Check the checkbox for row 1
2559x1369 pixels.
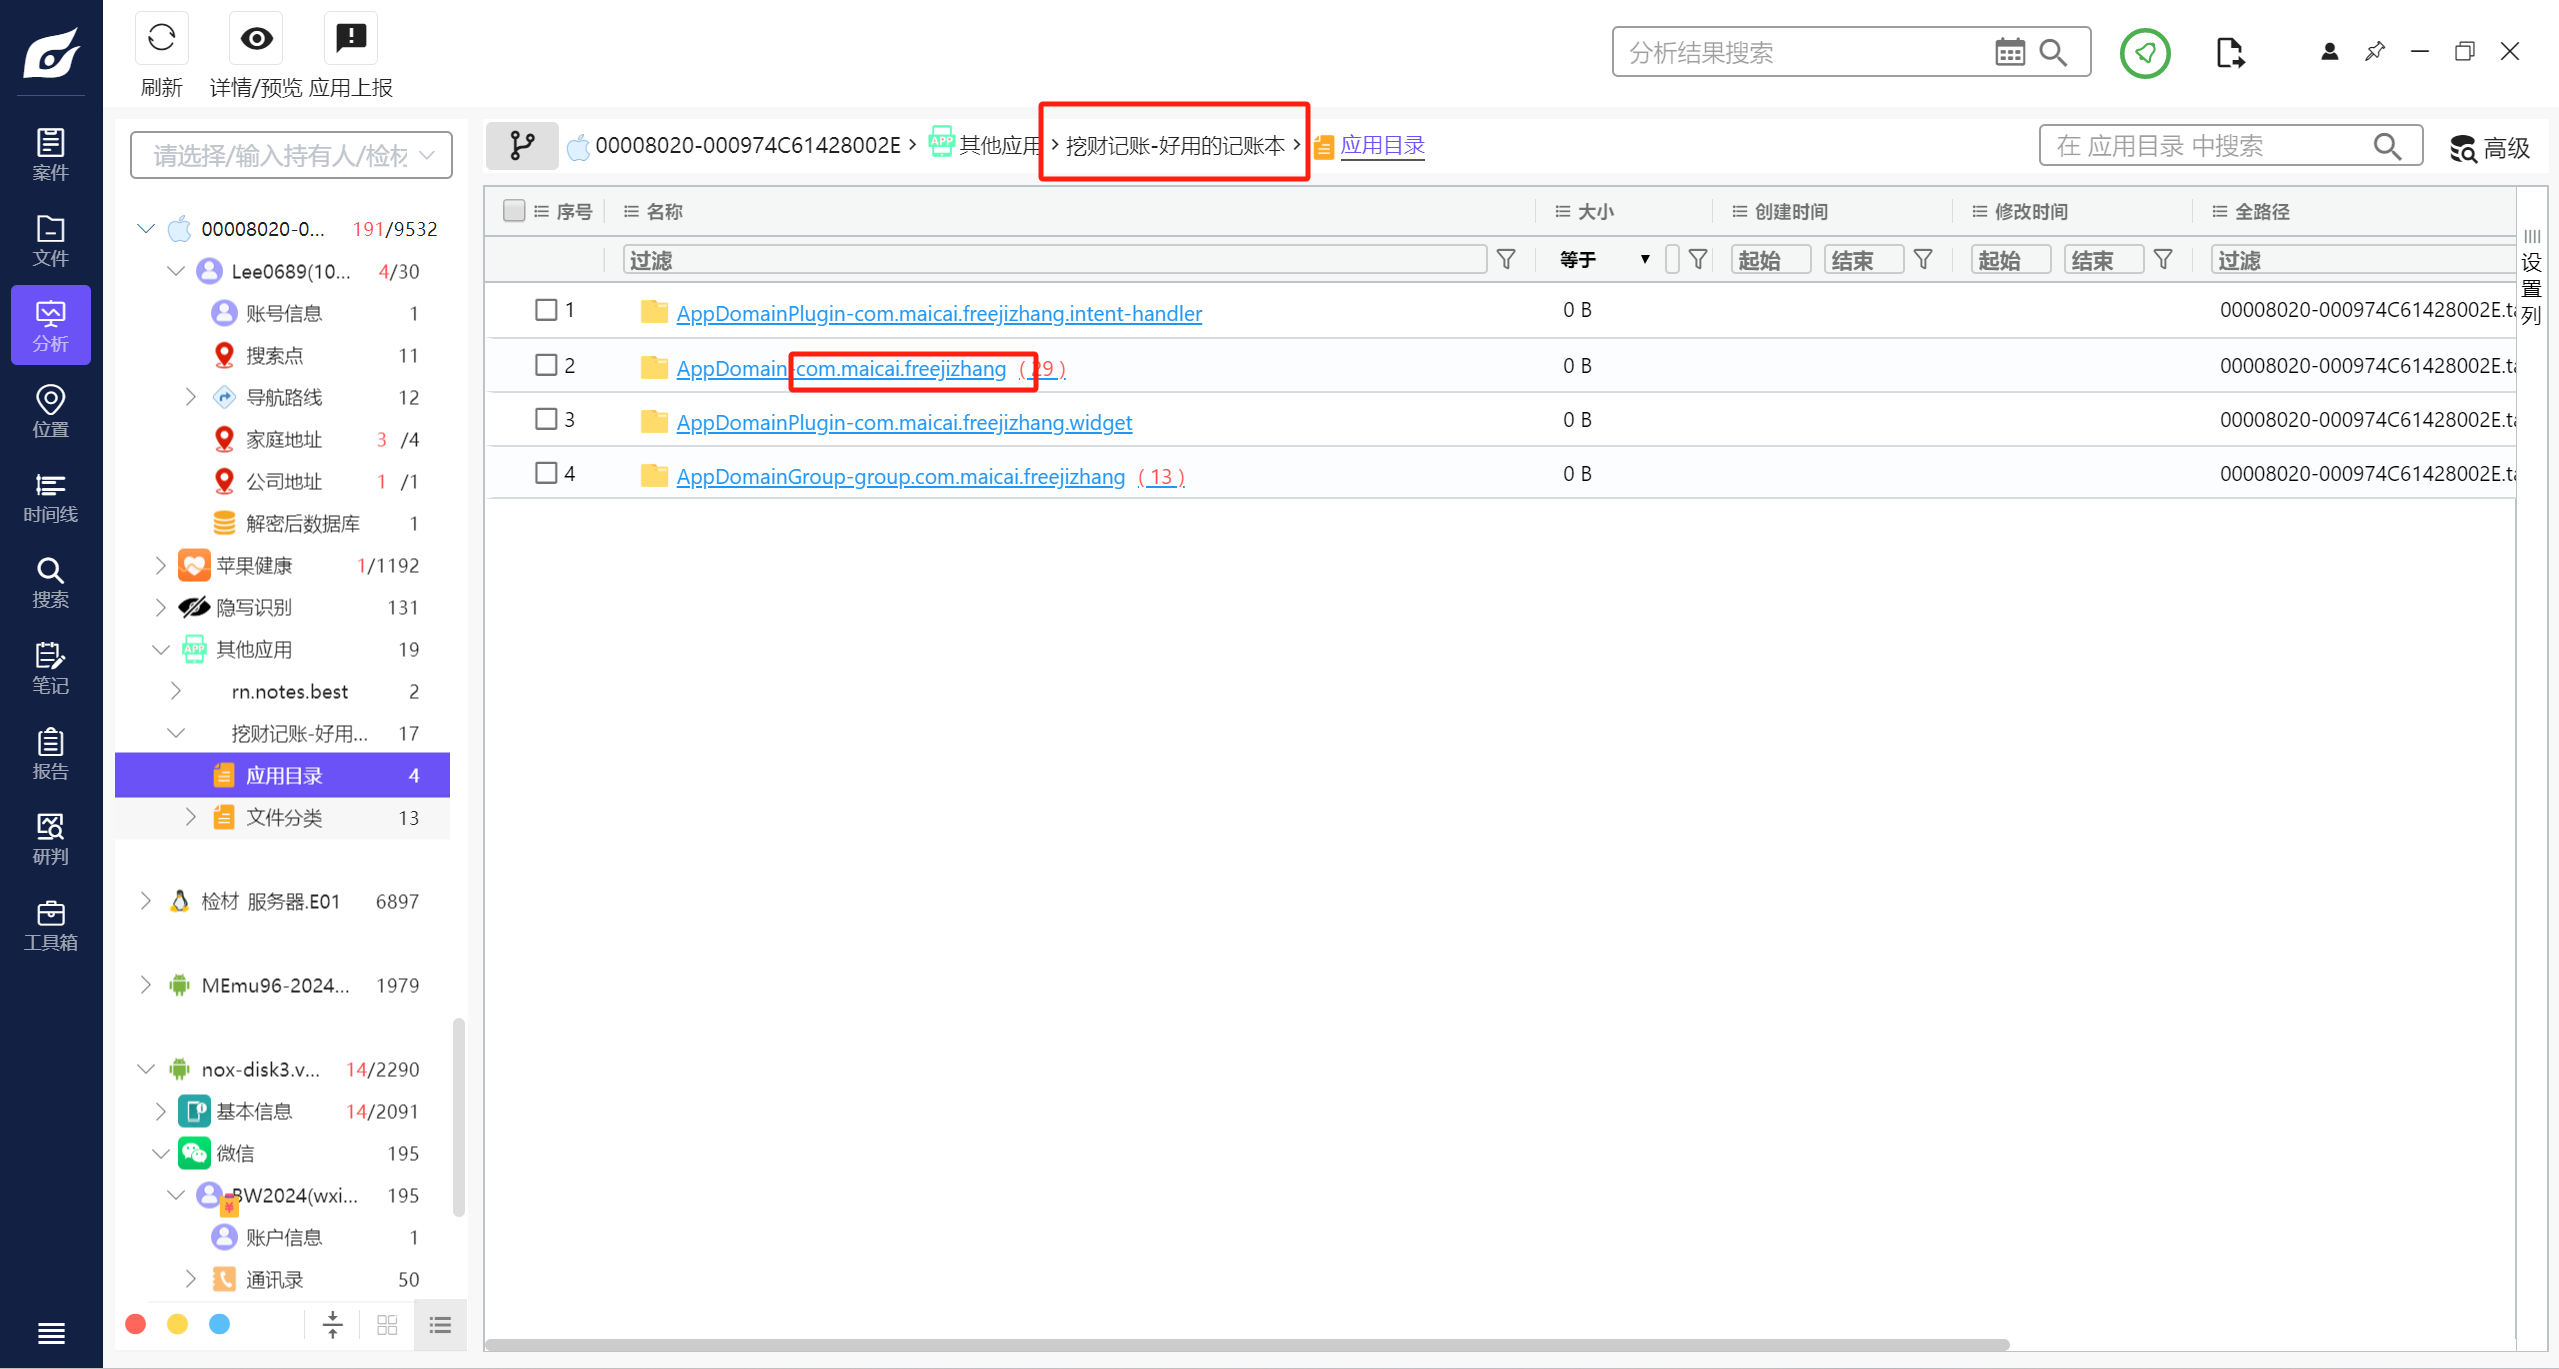coord(546,310)
